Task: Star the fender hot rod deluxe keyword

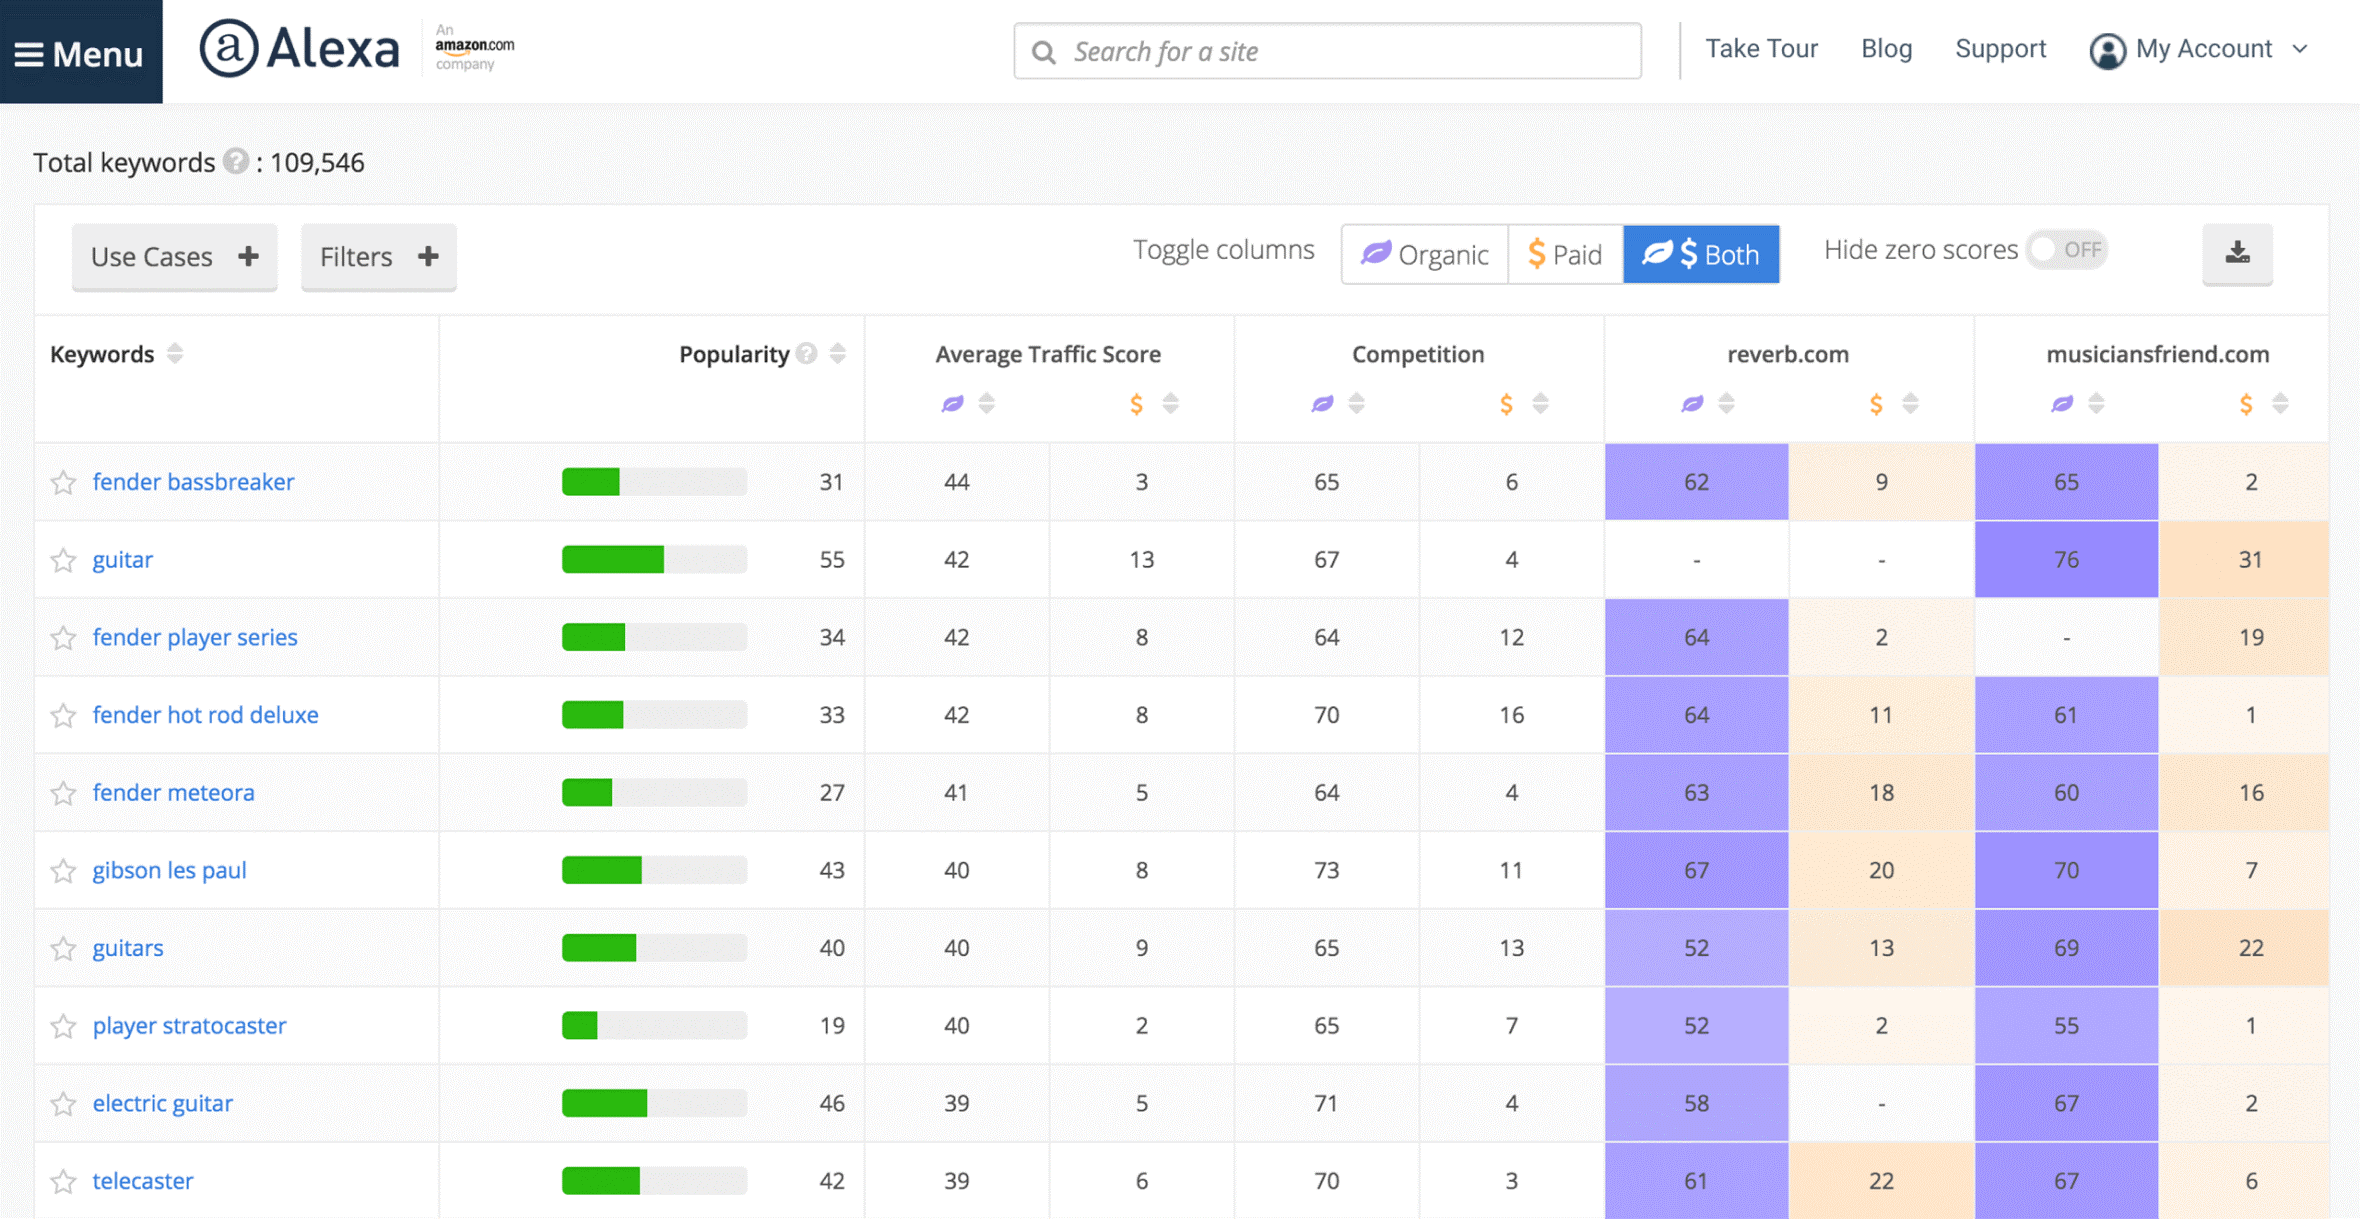Action: coord(64,715)
